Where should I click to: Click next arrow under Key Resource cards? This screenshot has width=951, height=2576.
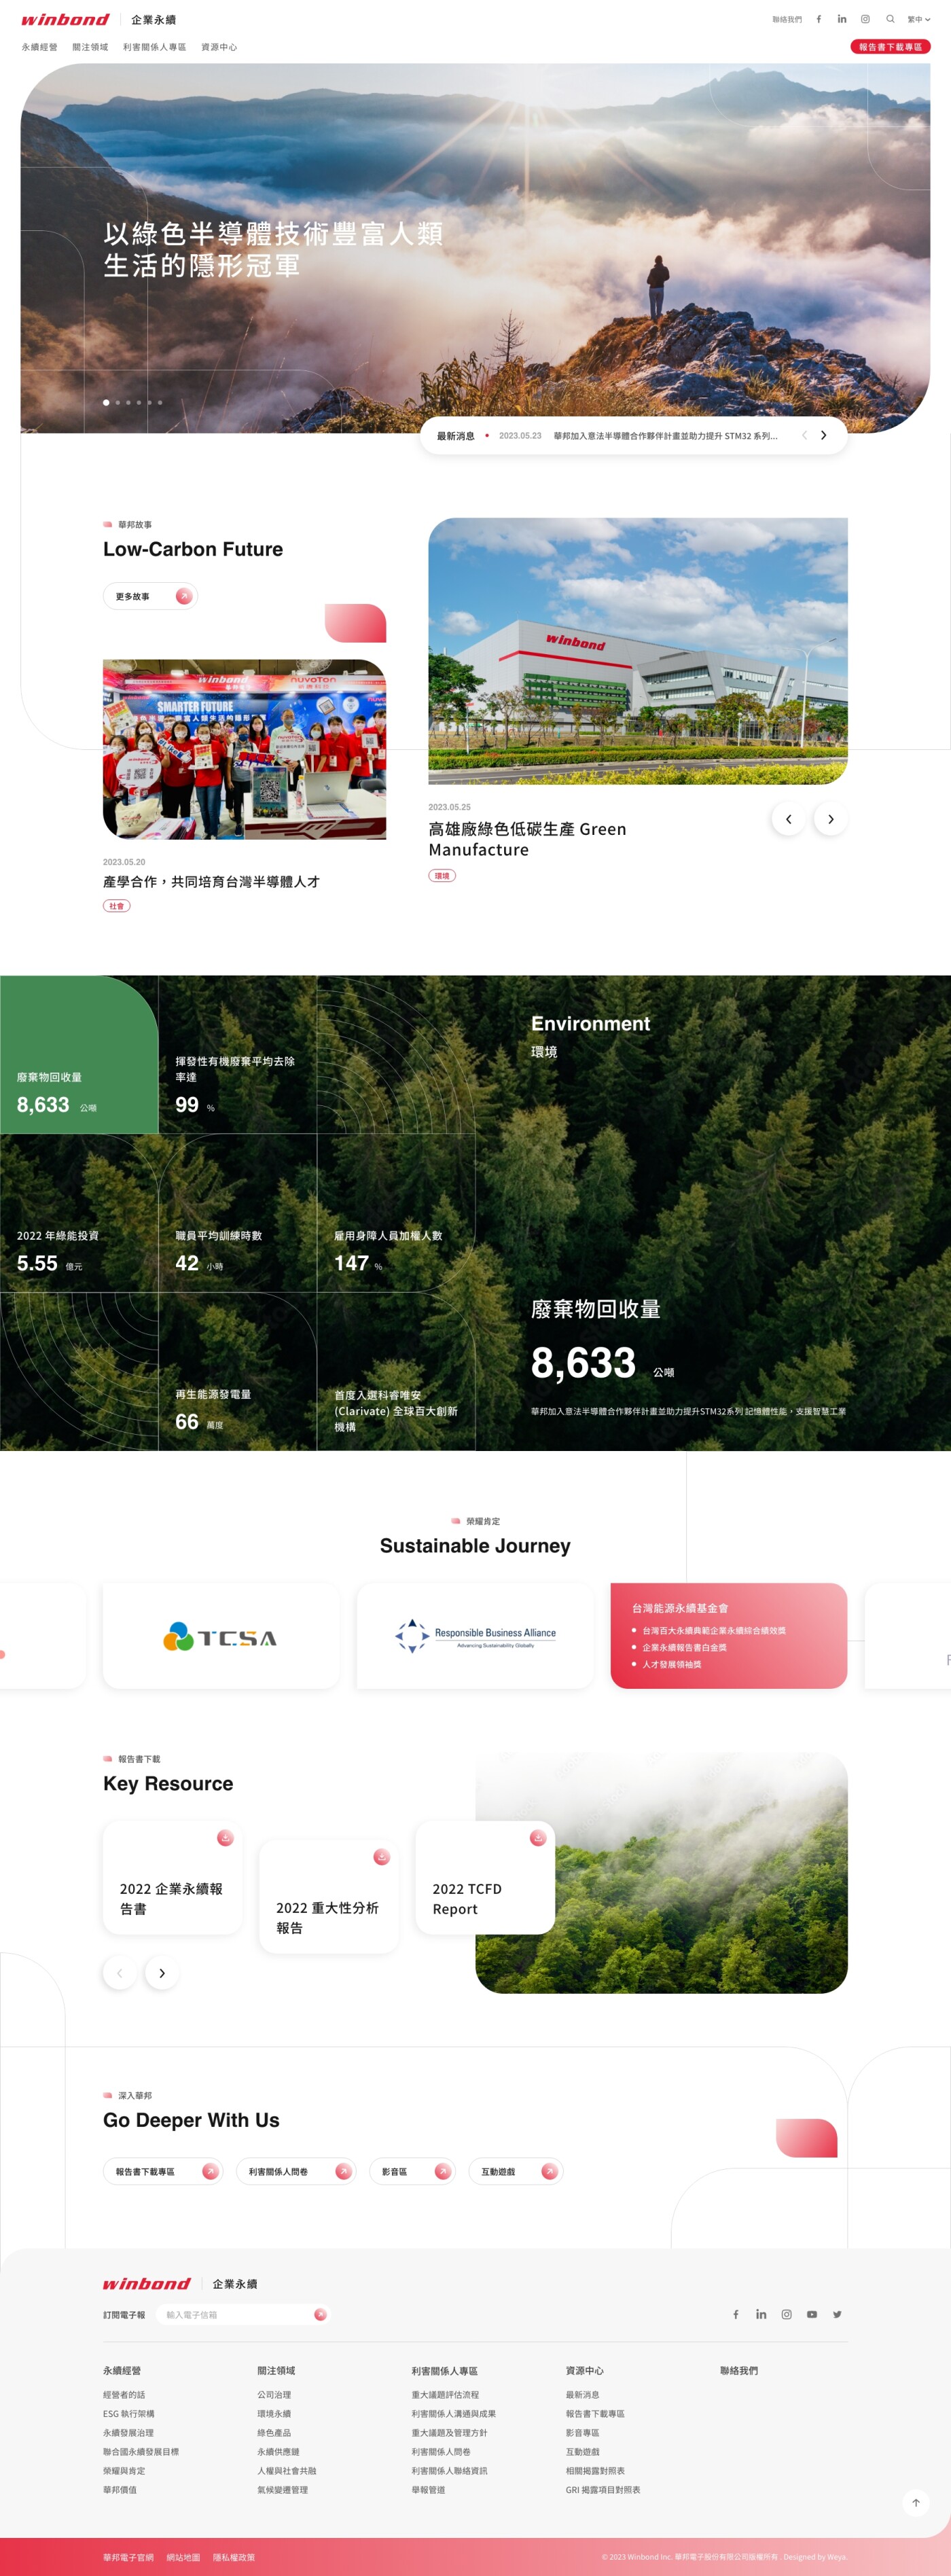pos(162,1973)
